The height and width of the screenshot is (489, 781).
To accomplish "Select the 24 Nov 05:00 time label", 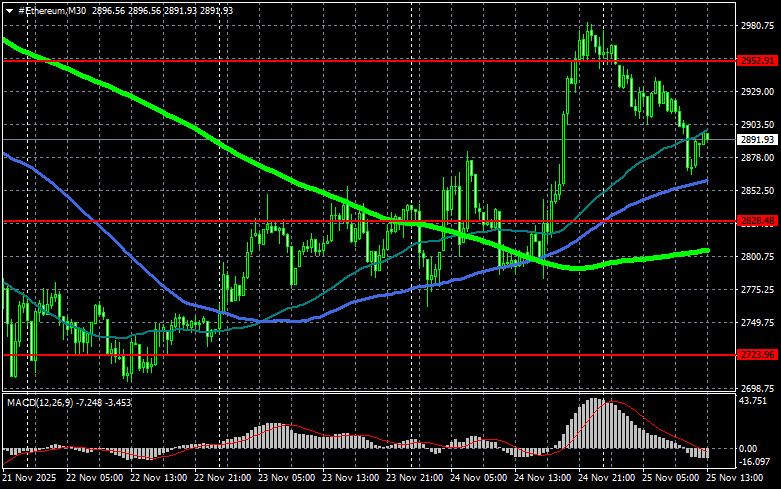I will pos(479,478).
